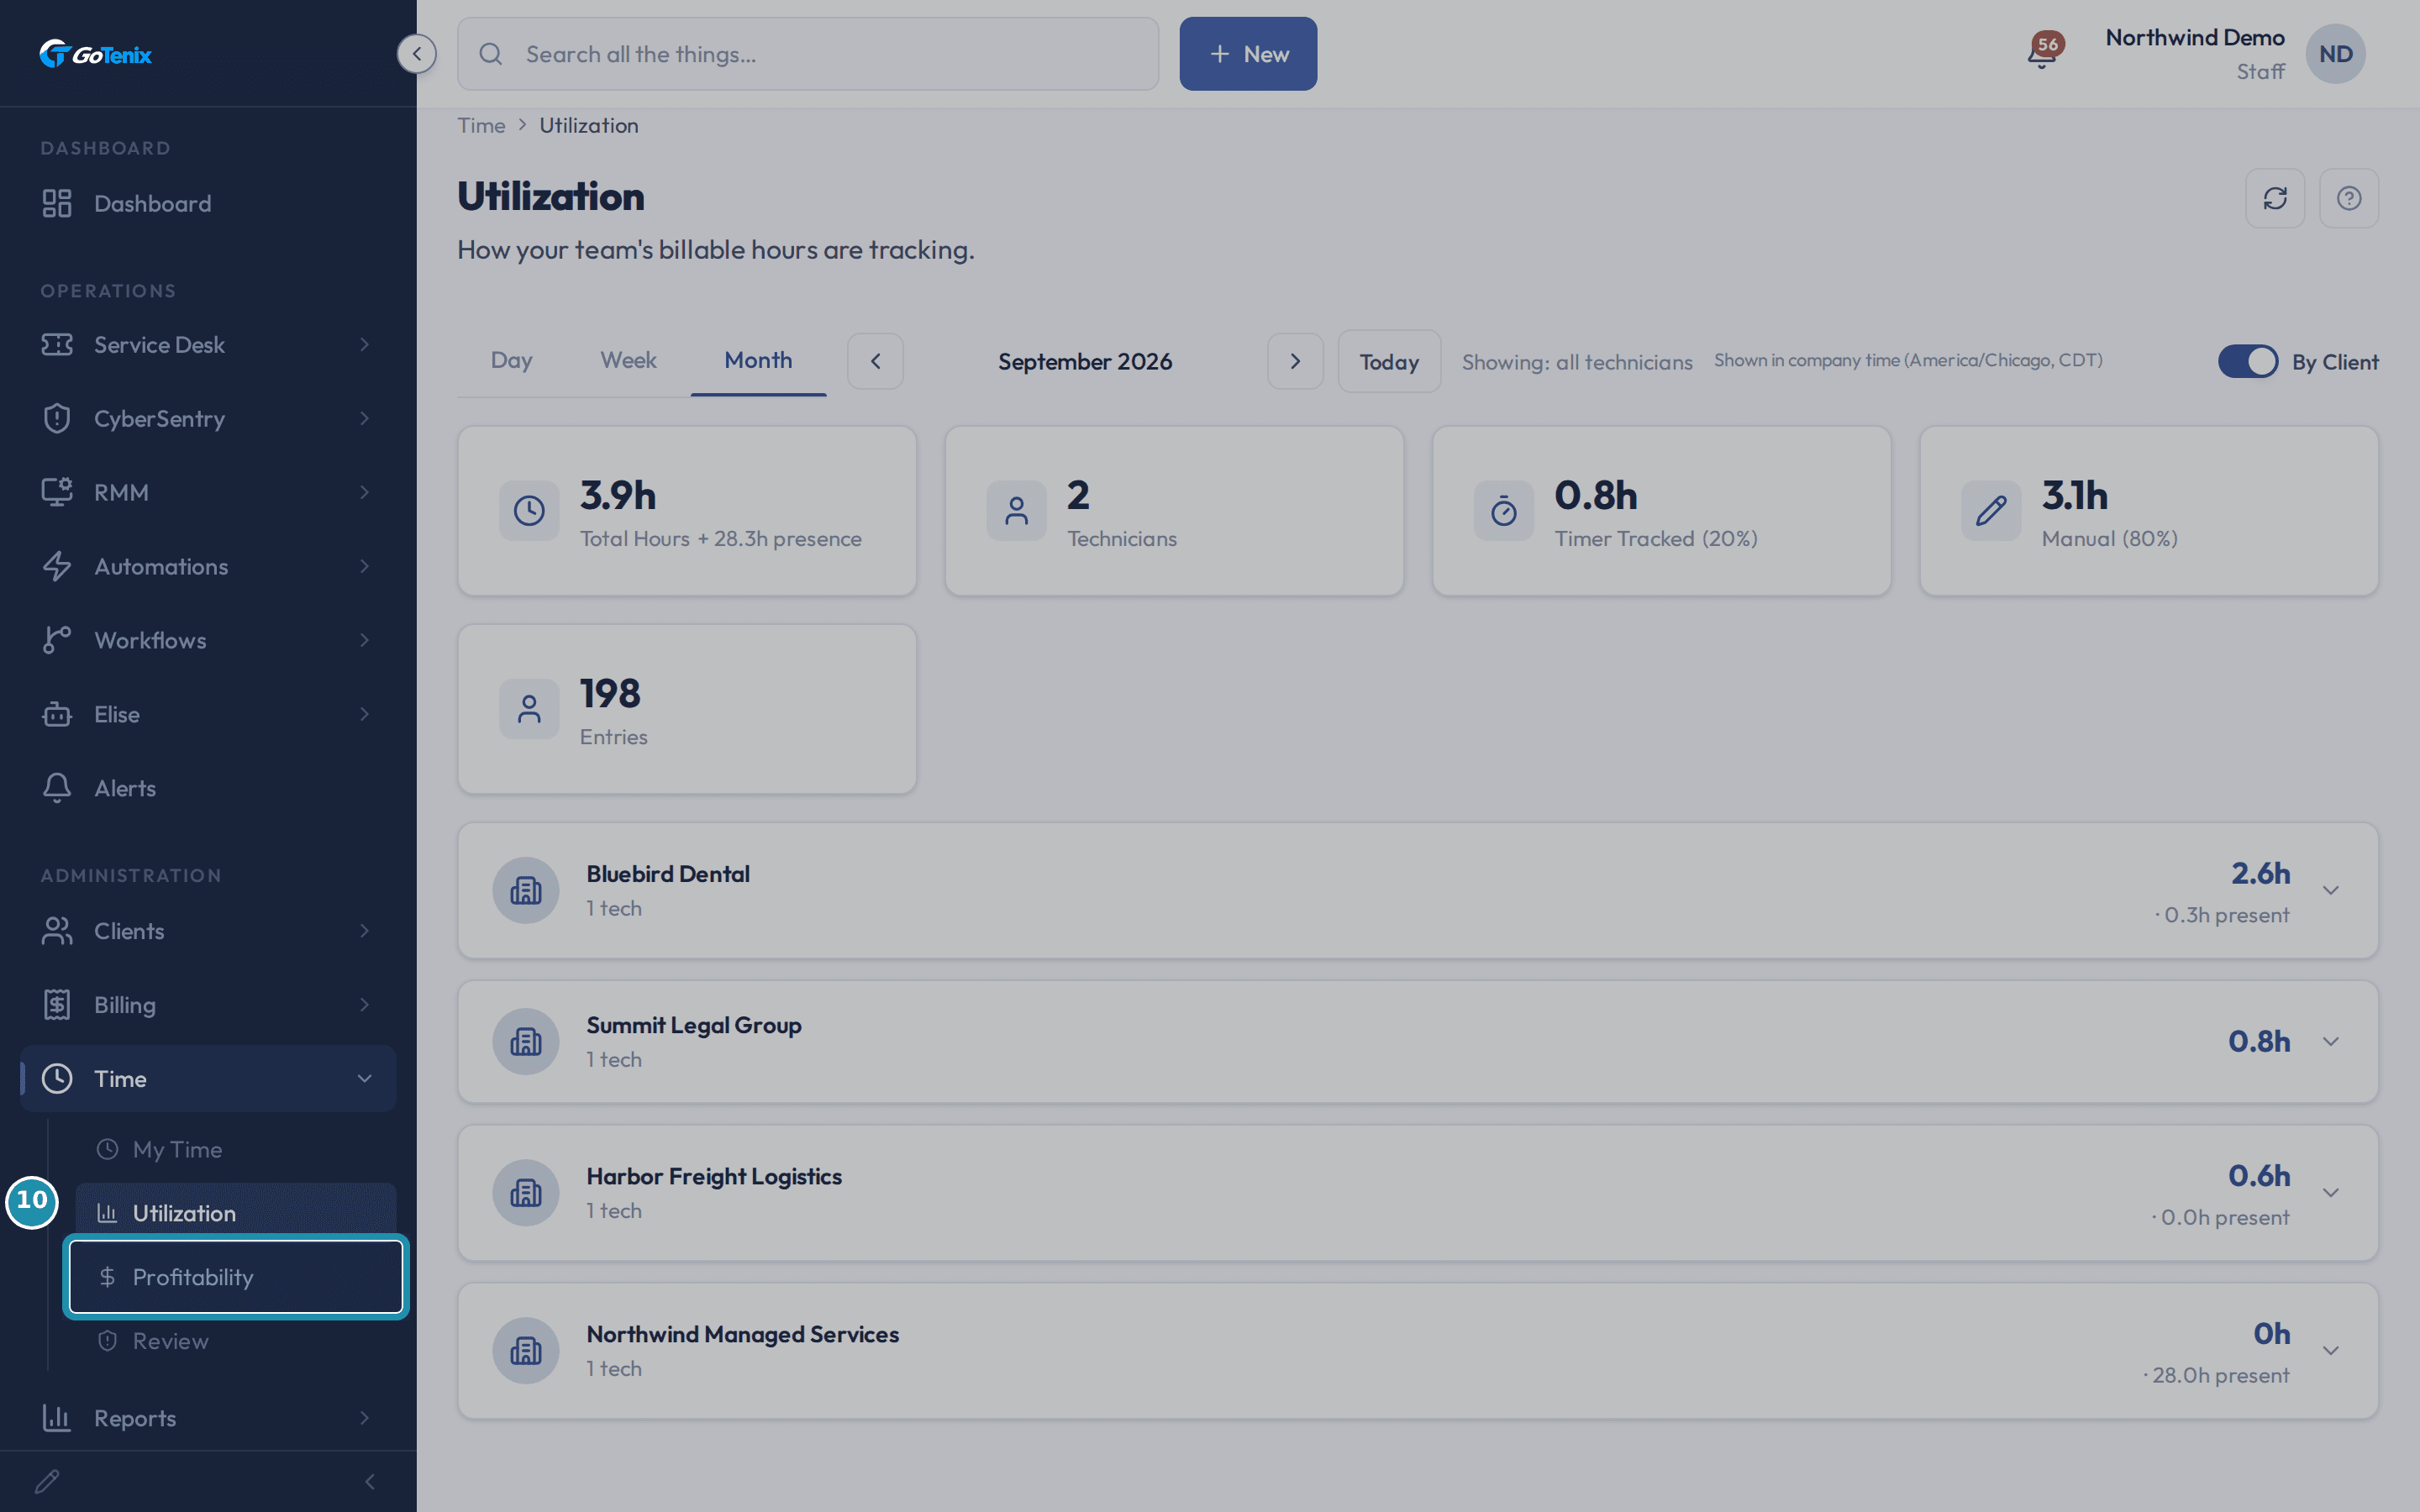2420x1512 pixels.
Task: Open Review under Time
Action: tap(236, 1341)
